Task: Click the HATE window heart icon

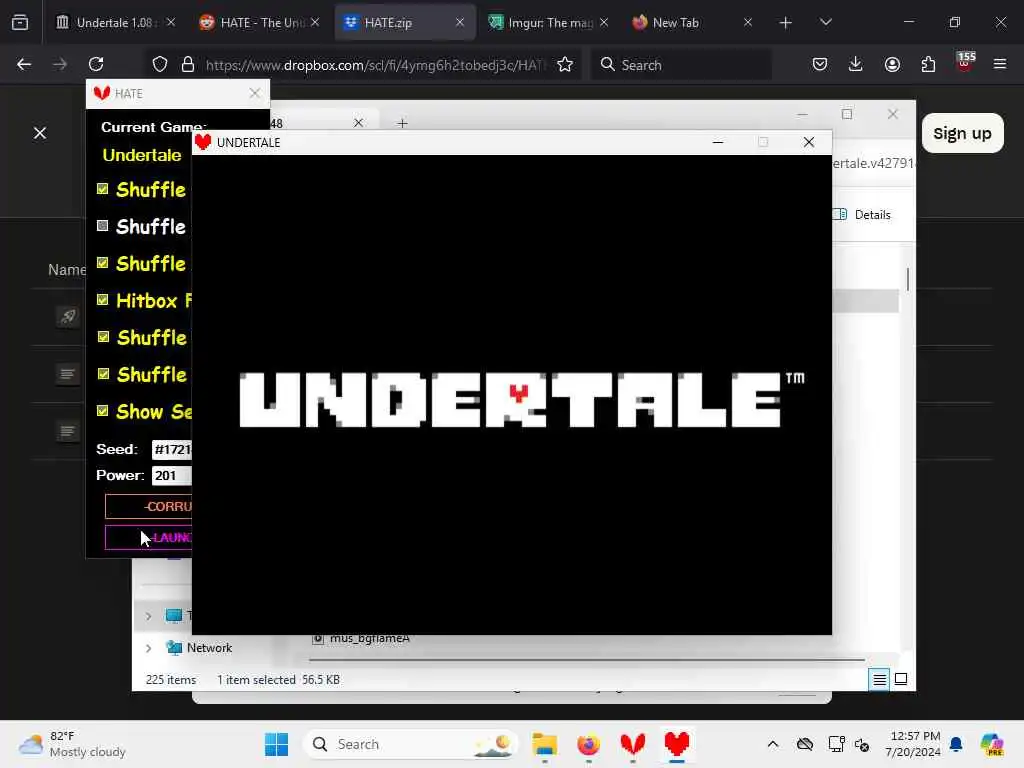Action: tap(102, 93)
